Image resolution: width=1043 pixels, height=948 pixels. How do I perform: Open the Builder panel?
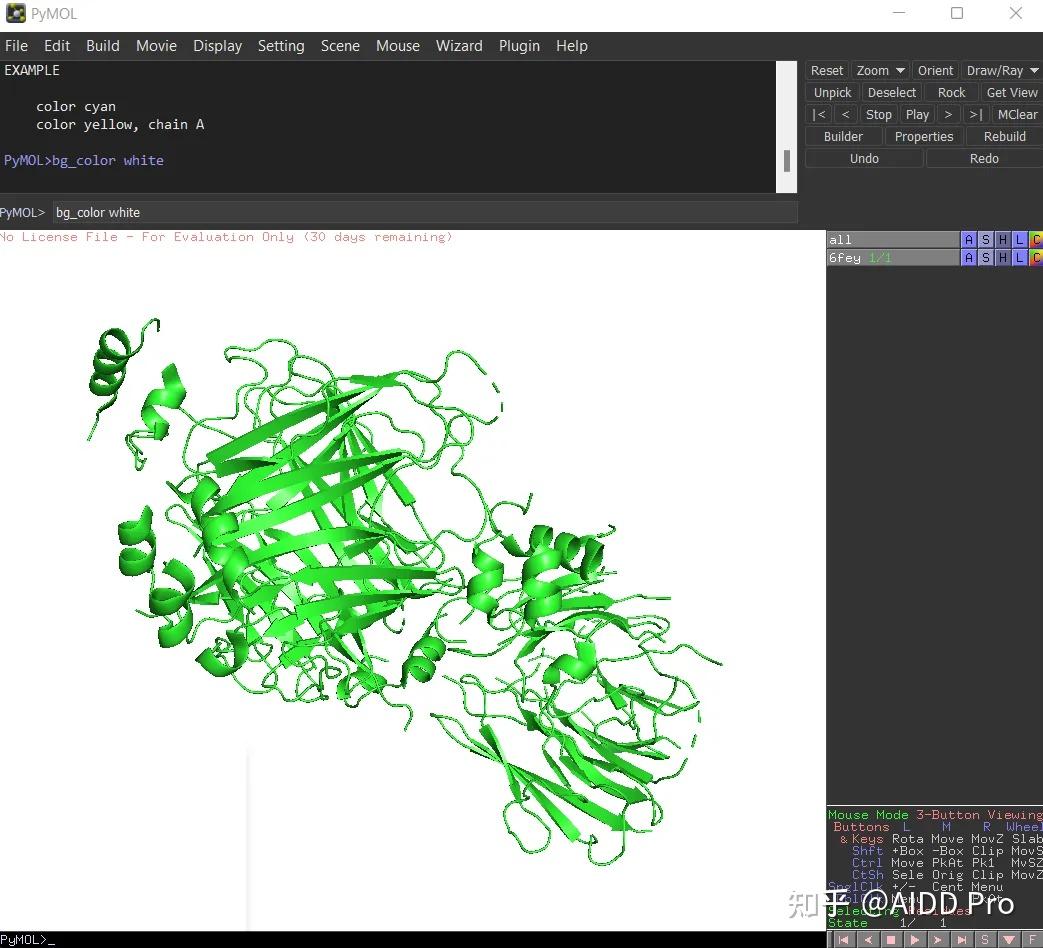(x=843, y=136)
